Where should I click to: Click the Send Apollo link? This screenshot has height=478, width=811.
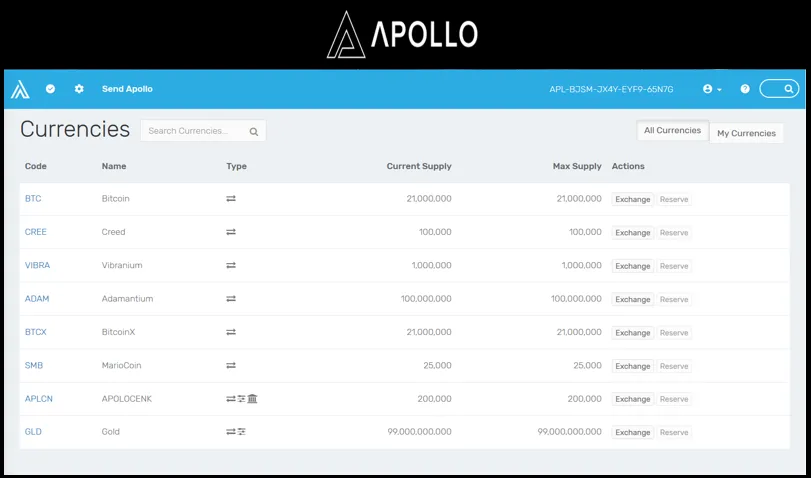(127, 89)
